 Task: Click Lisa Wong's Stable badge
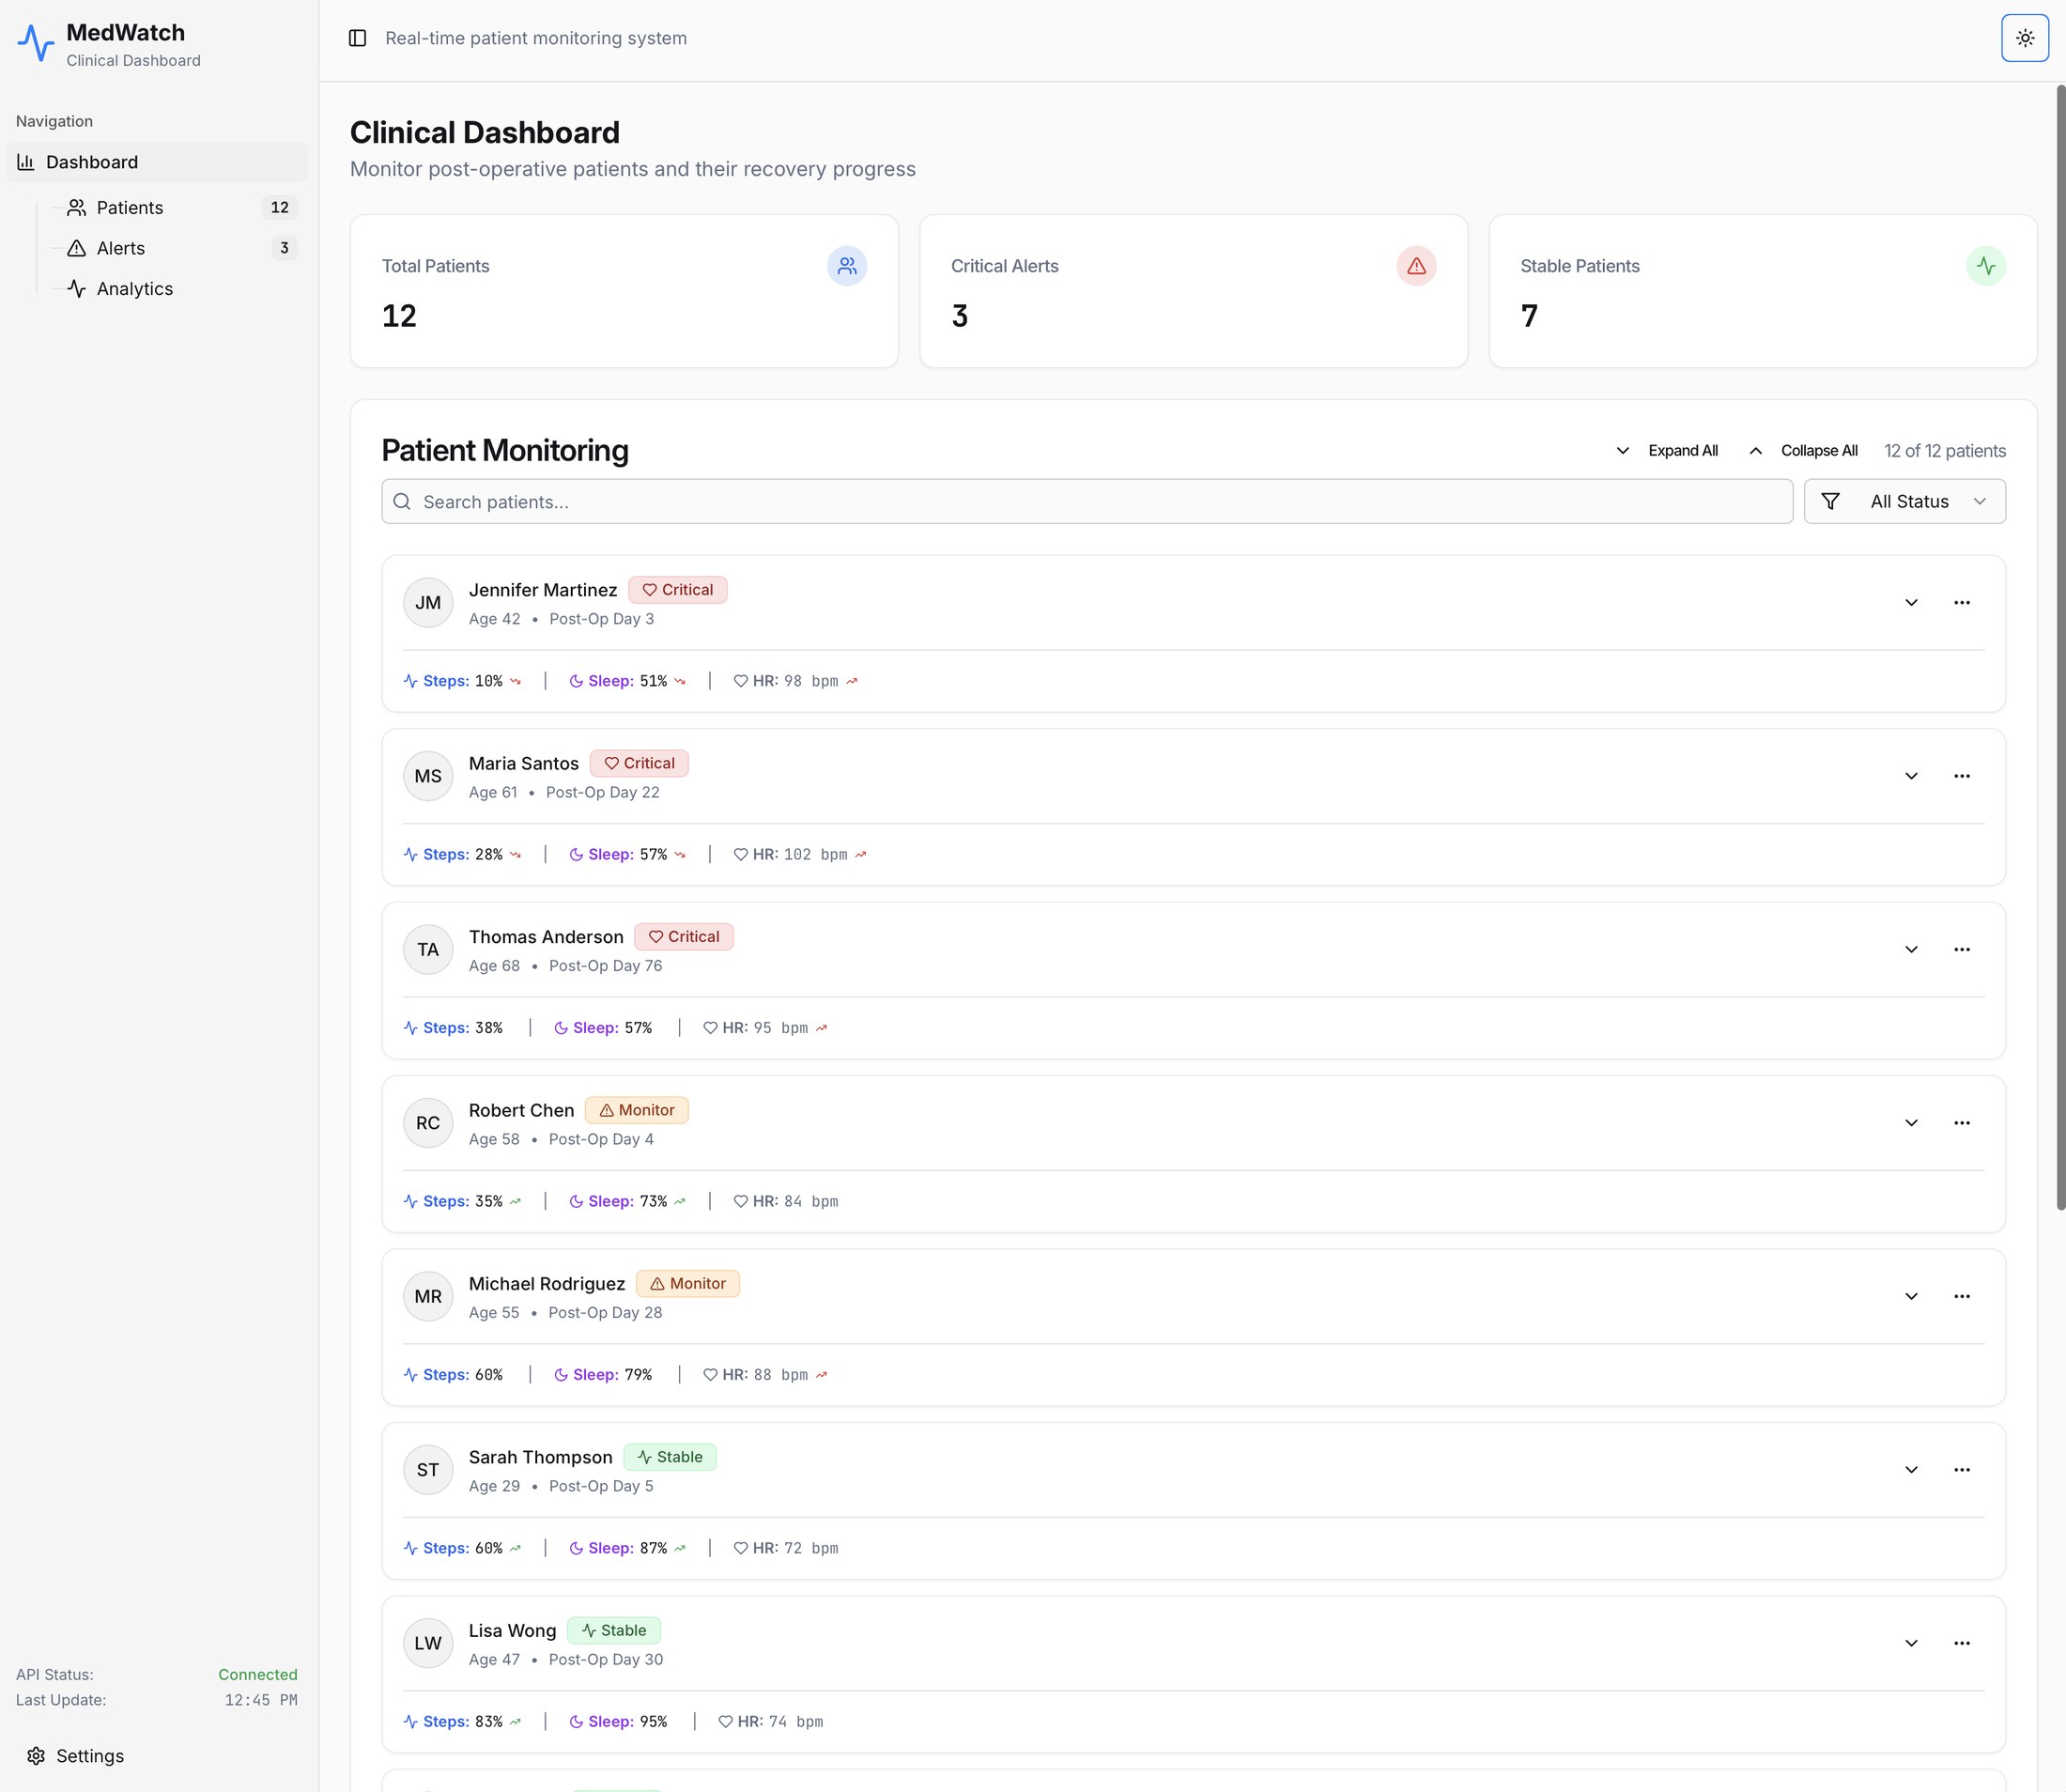(x=614, y=1631)
